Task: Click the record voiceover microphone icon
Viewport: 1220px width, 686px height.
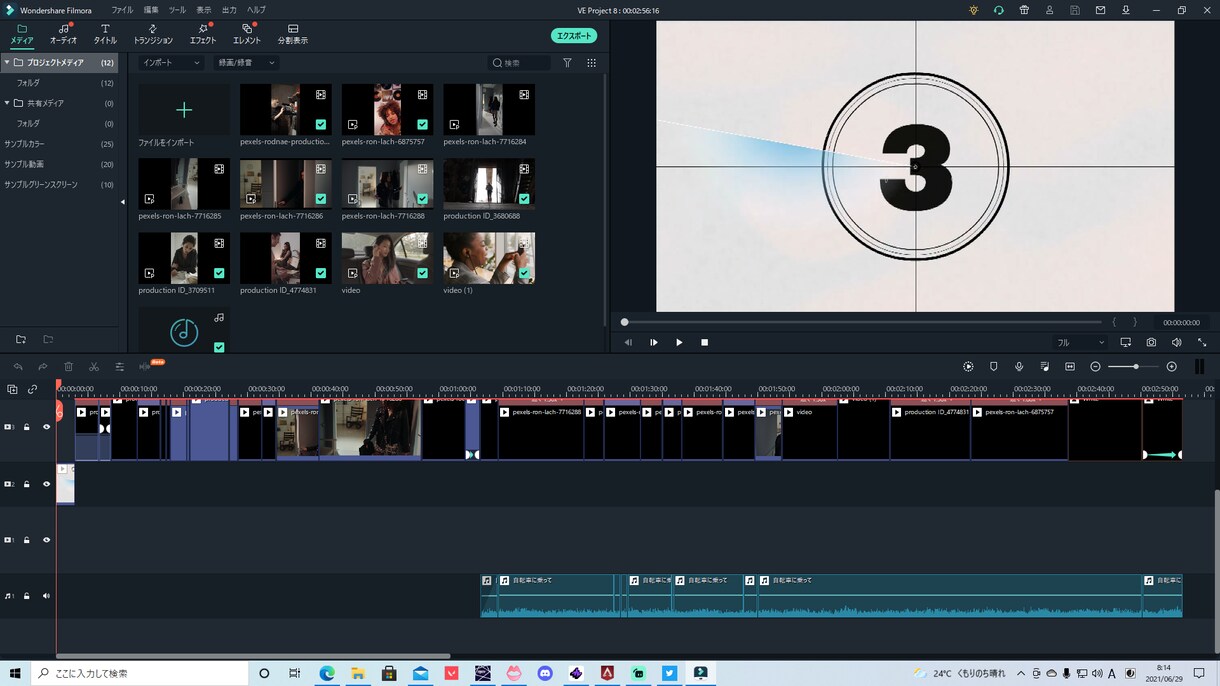Action: pos(1019,367)
